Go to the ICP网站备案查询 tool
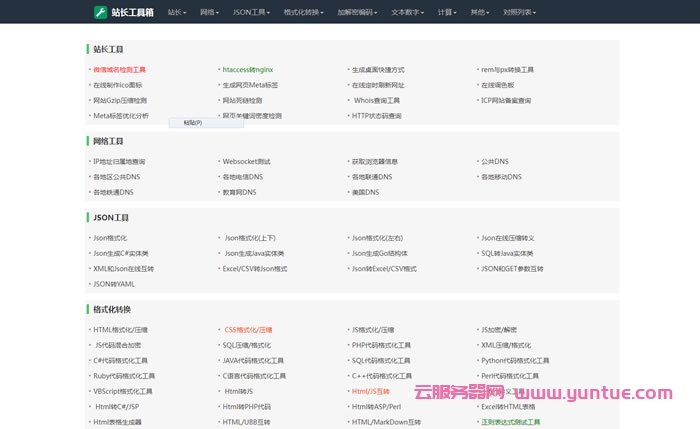Screen dimensions: 700x429 click(506, 100)
